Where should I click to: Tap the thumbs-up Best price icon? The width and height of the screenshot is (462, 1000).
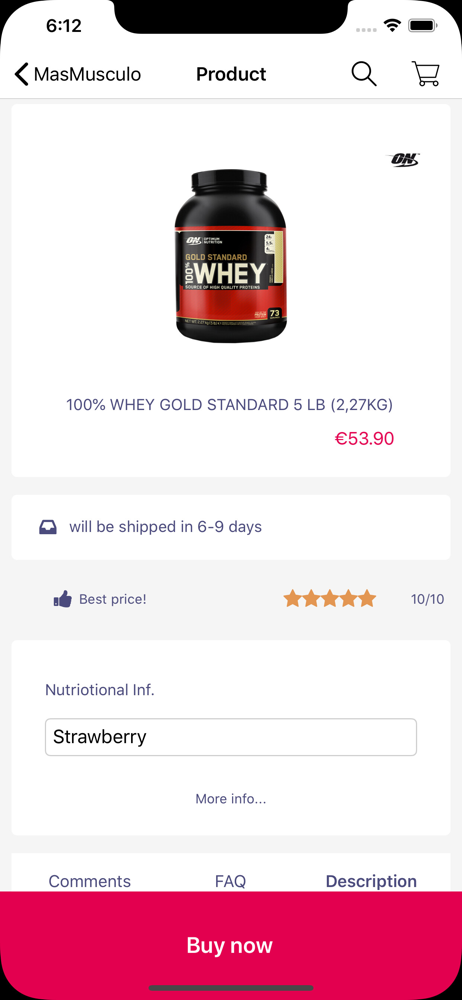coord(63,599)
